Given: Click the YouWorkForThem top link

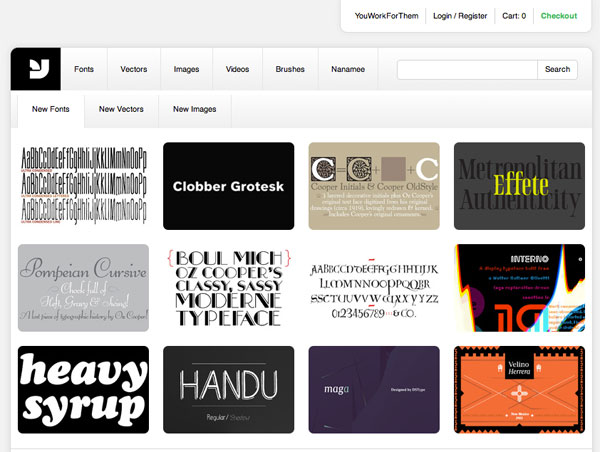Looking at the screenshot, I should [x=386, y=16].
